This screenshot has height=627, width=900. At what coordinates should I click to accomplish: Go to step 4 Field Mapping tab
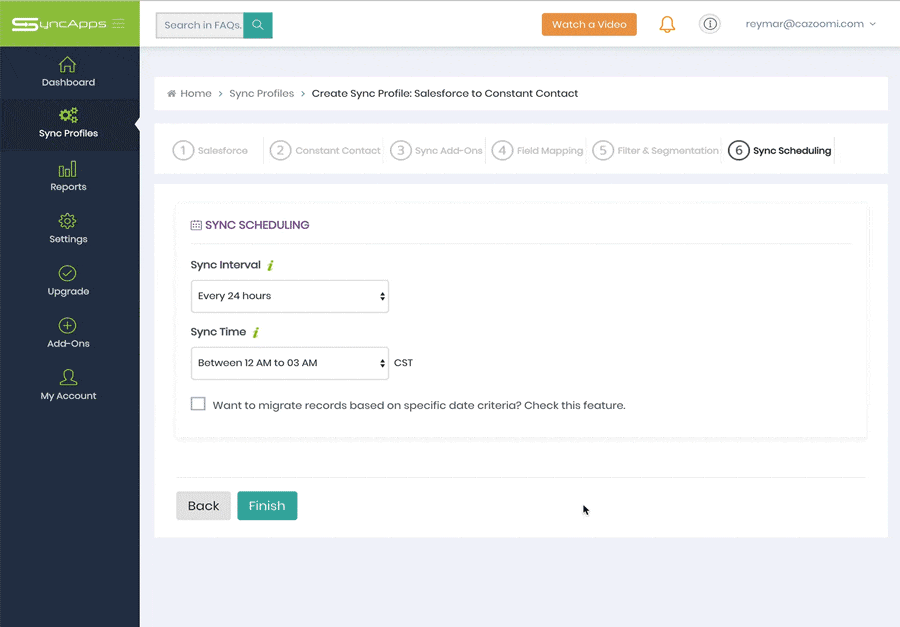click(x=537, y=150)
